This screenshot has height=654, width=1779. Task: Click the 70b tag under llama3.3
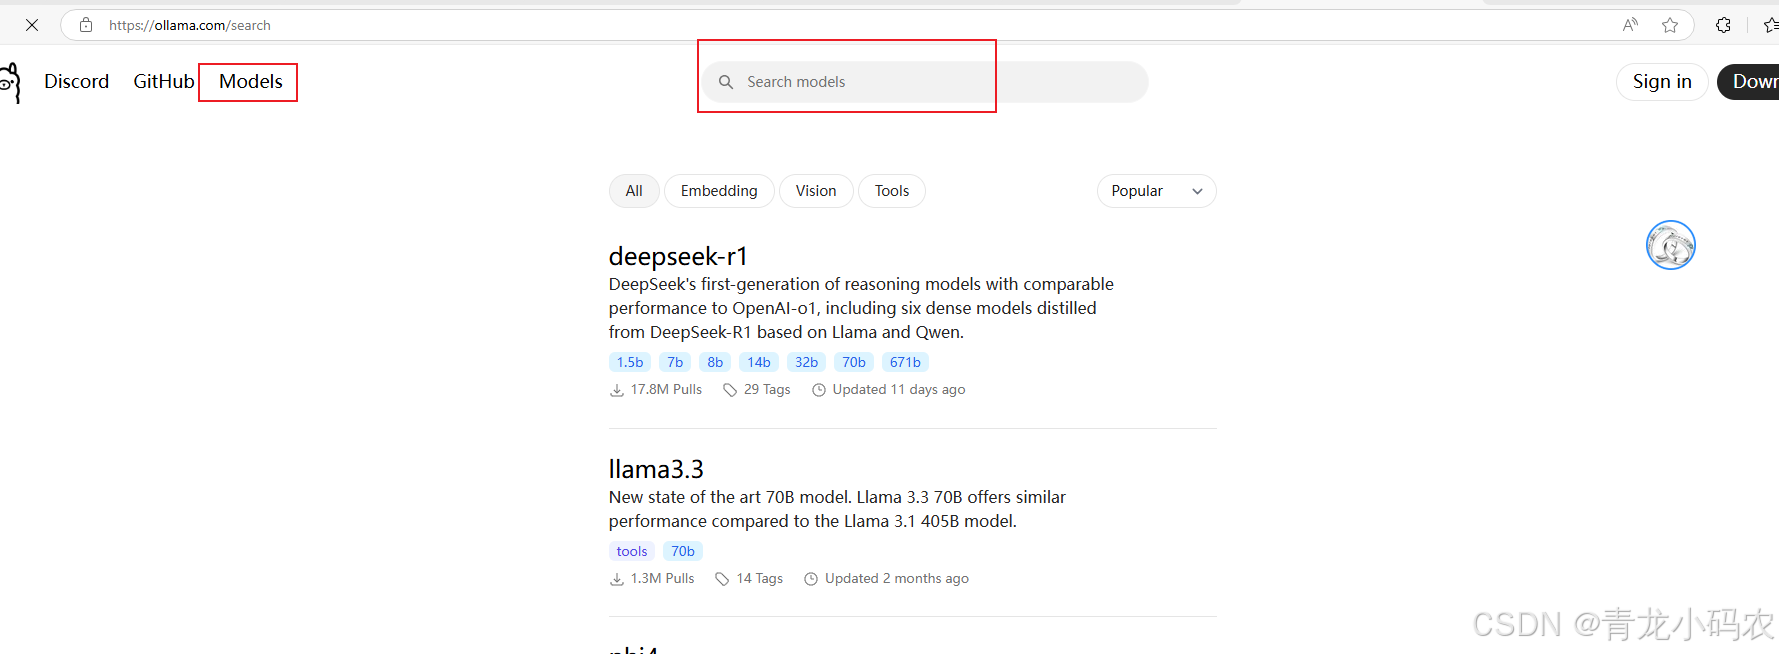tap(683, 551)
